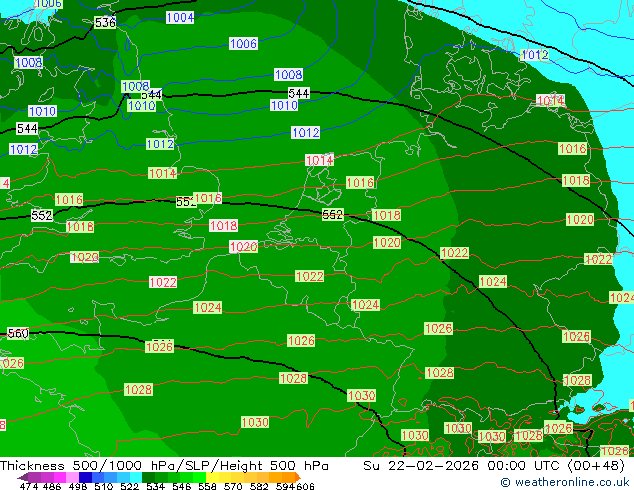
Task: Click the blue 1004 isobar label
Action: point(180,17)
